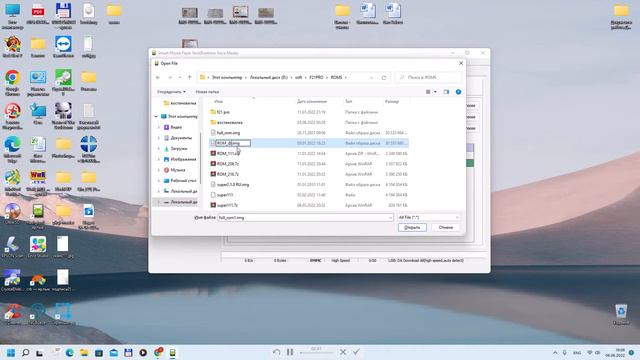The width and height of the screenshot is (640, 360).
Task: Select Загрузки in the navigation pane
Action: click(x=179, y=149)
